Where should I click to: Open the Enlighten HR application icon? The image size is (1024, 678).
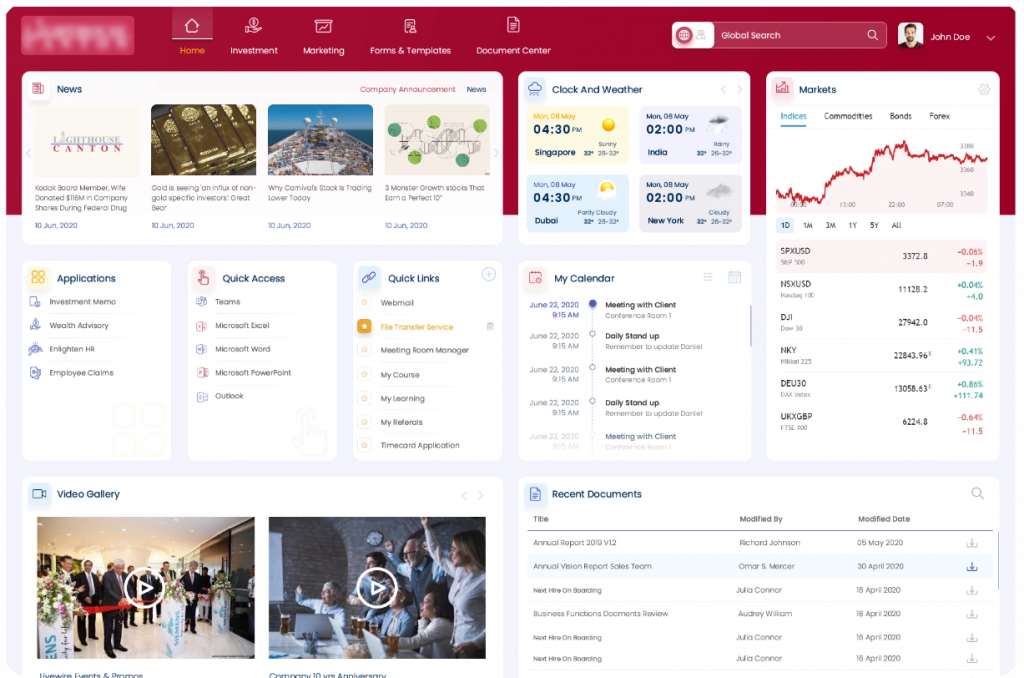(35, 349)
